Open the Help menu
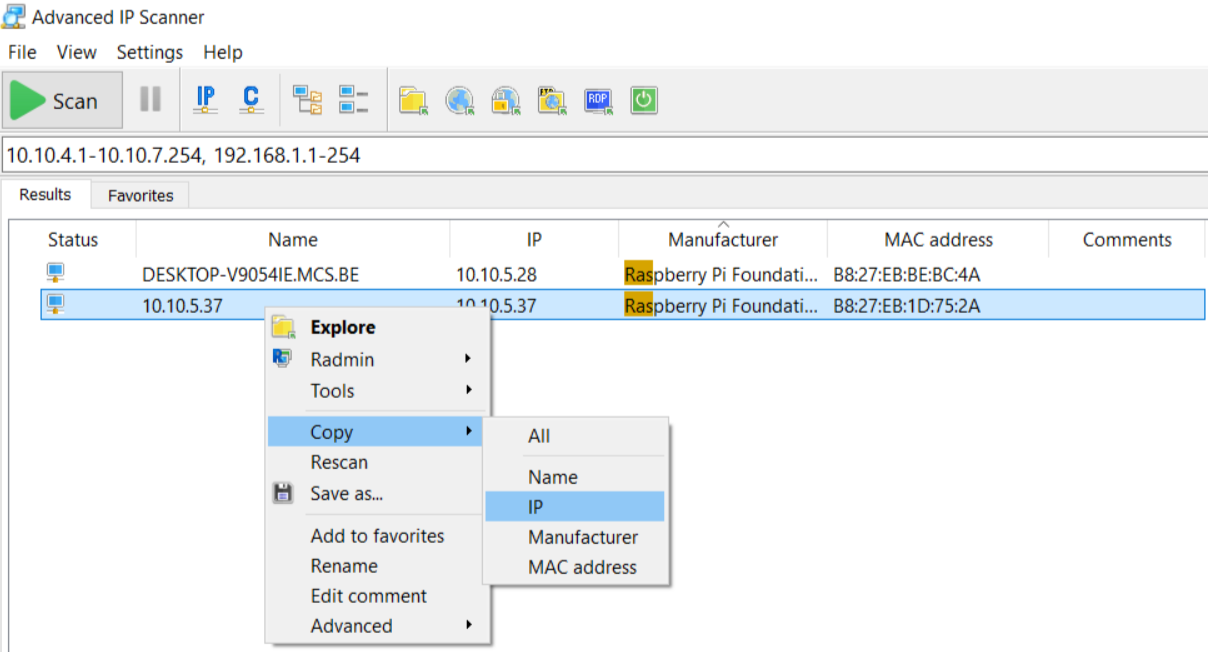The width and height of the screenshot is (1208, 652). coord(223,52)
